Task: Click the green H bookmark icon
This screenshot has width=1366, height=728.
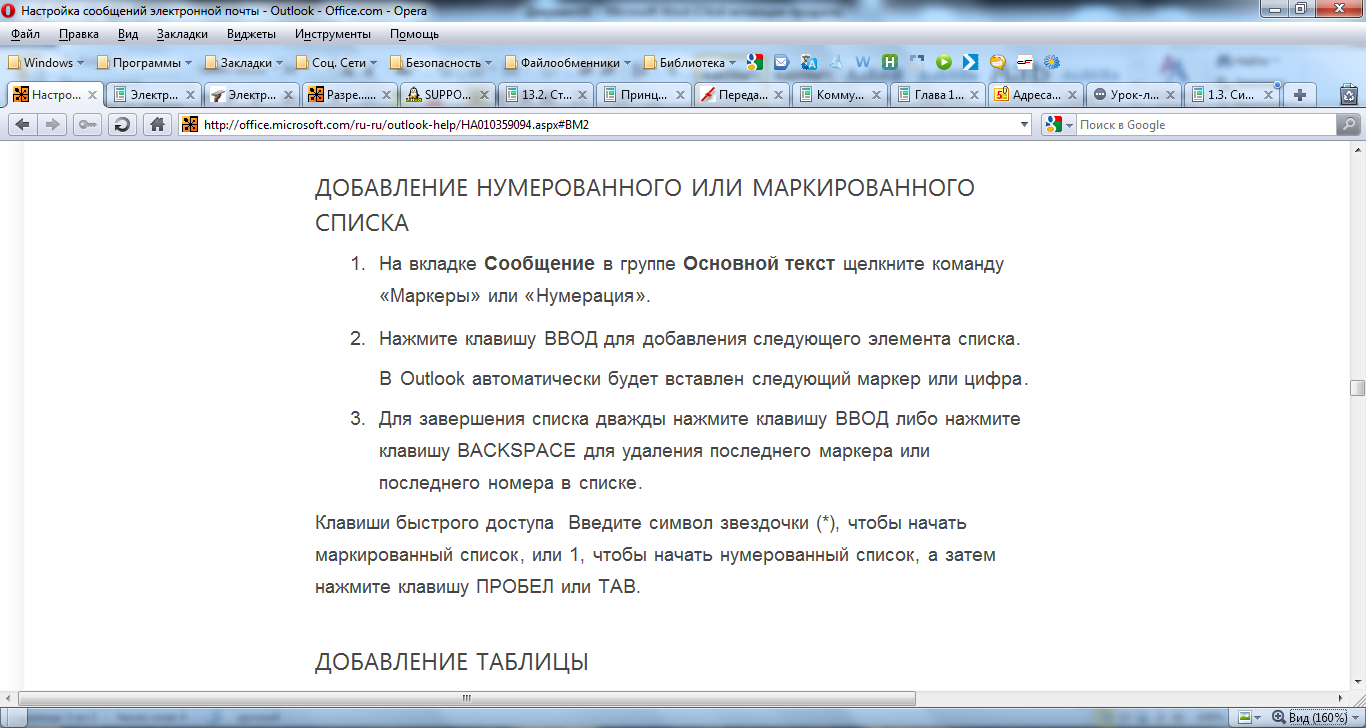Action: point(889,62)
